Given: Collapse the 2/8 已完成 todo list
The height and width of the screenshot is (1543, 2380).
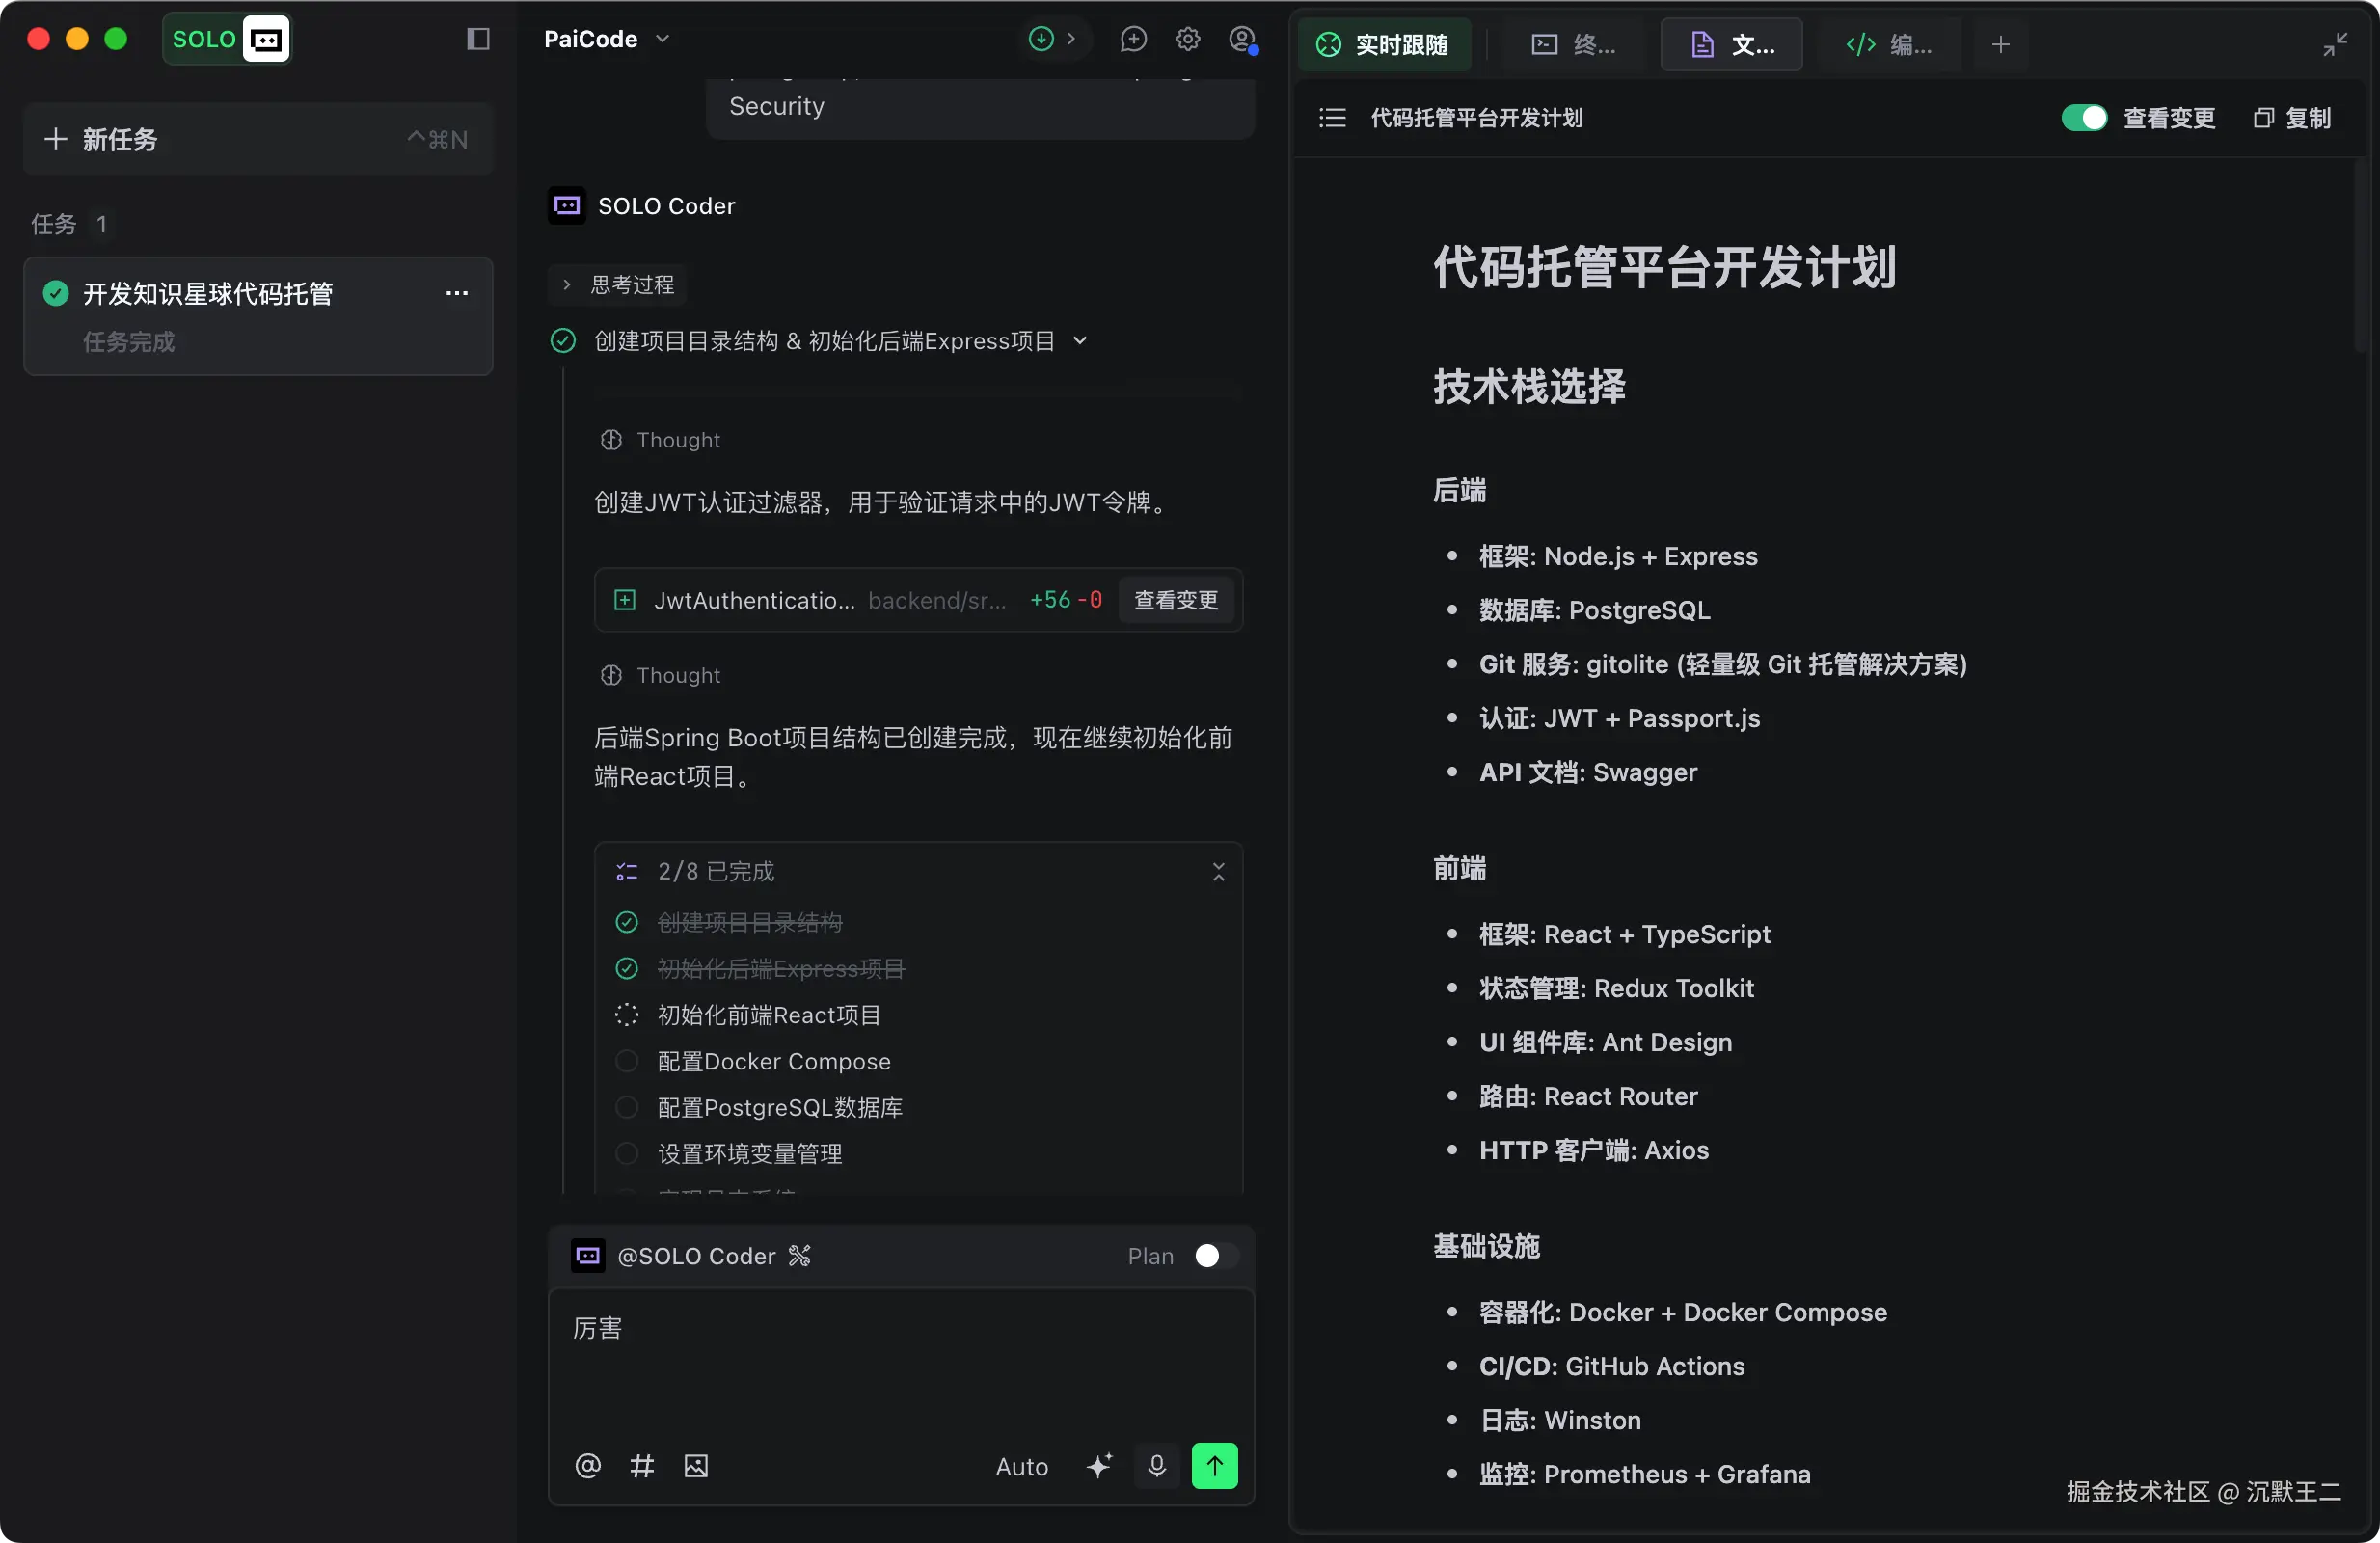Looking at the screenshot, I should pyautogui.click(x=1218, y=872).
